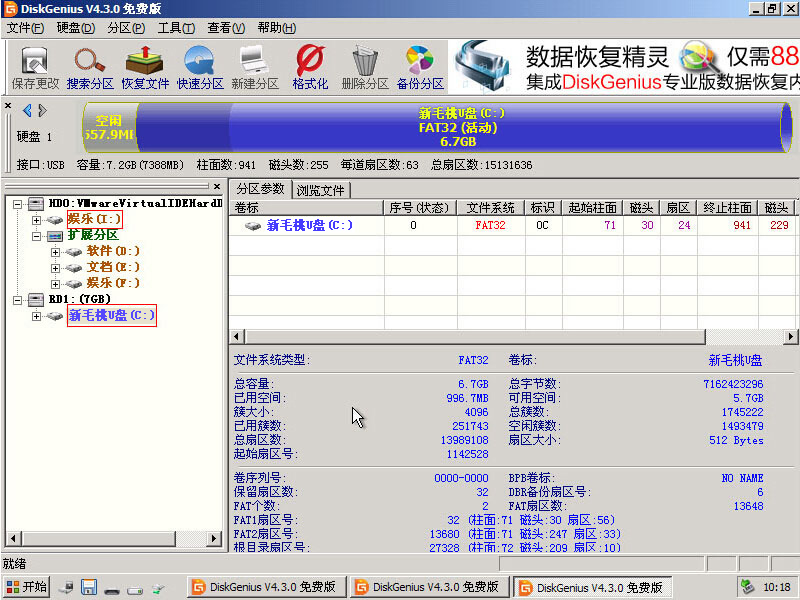This screenshot has width=800, height=600.
Task: Click the 起始柱面 column header
Action: click(592, 208)
